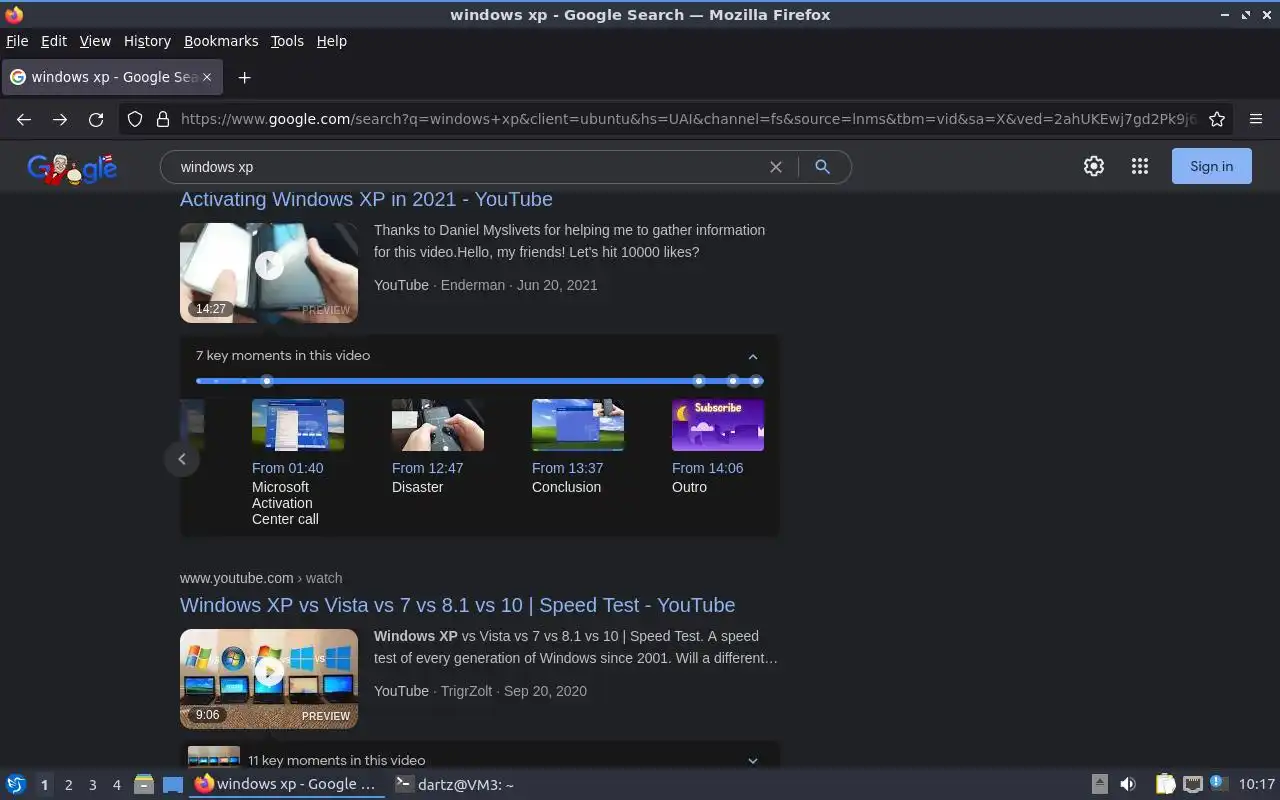Open a new tab with the plus button

point(244,77)
